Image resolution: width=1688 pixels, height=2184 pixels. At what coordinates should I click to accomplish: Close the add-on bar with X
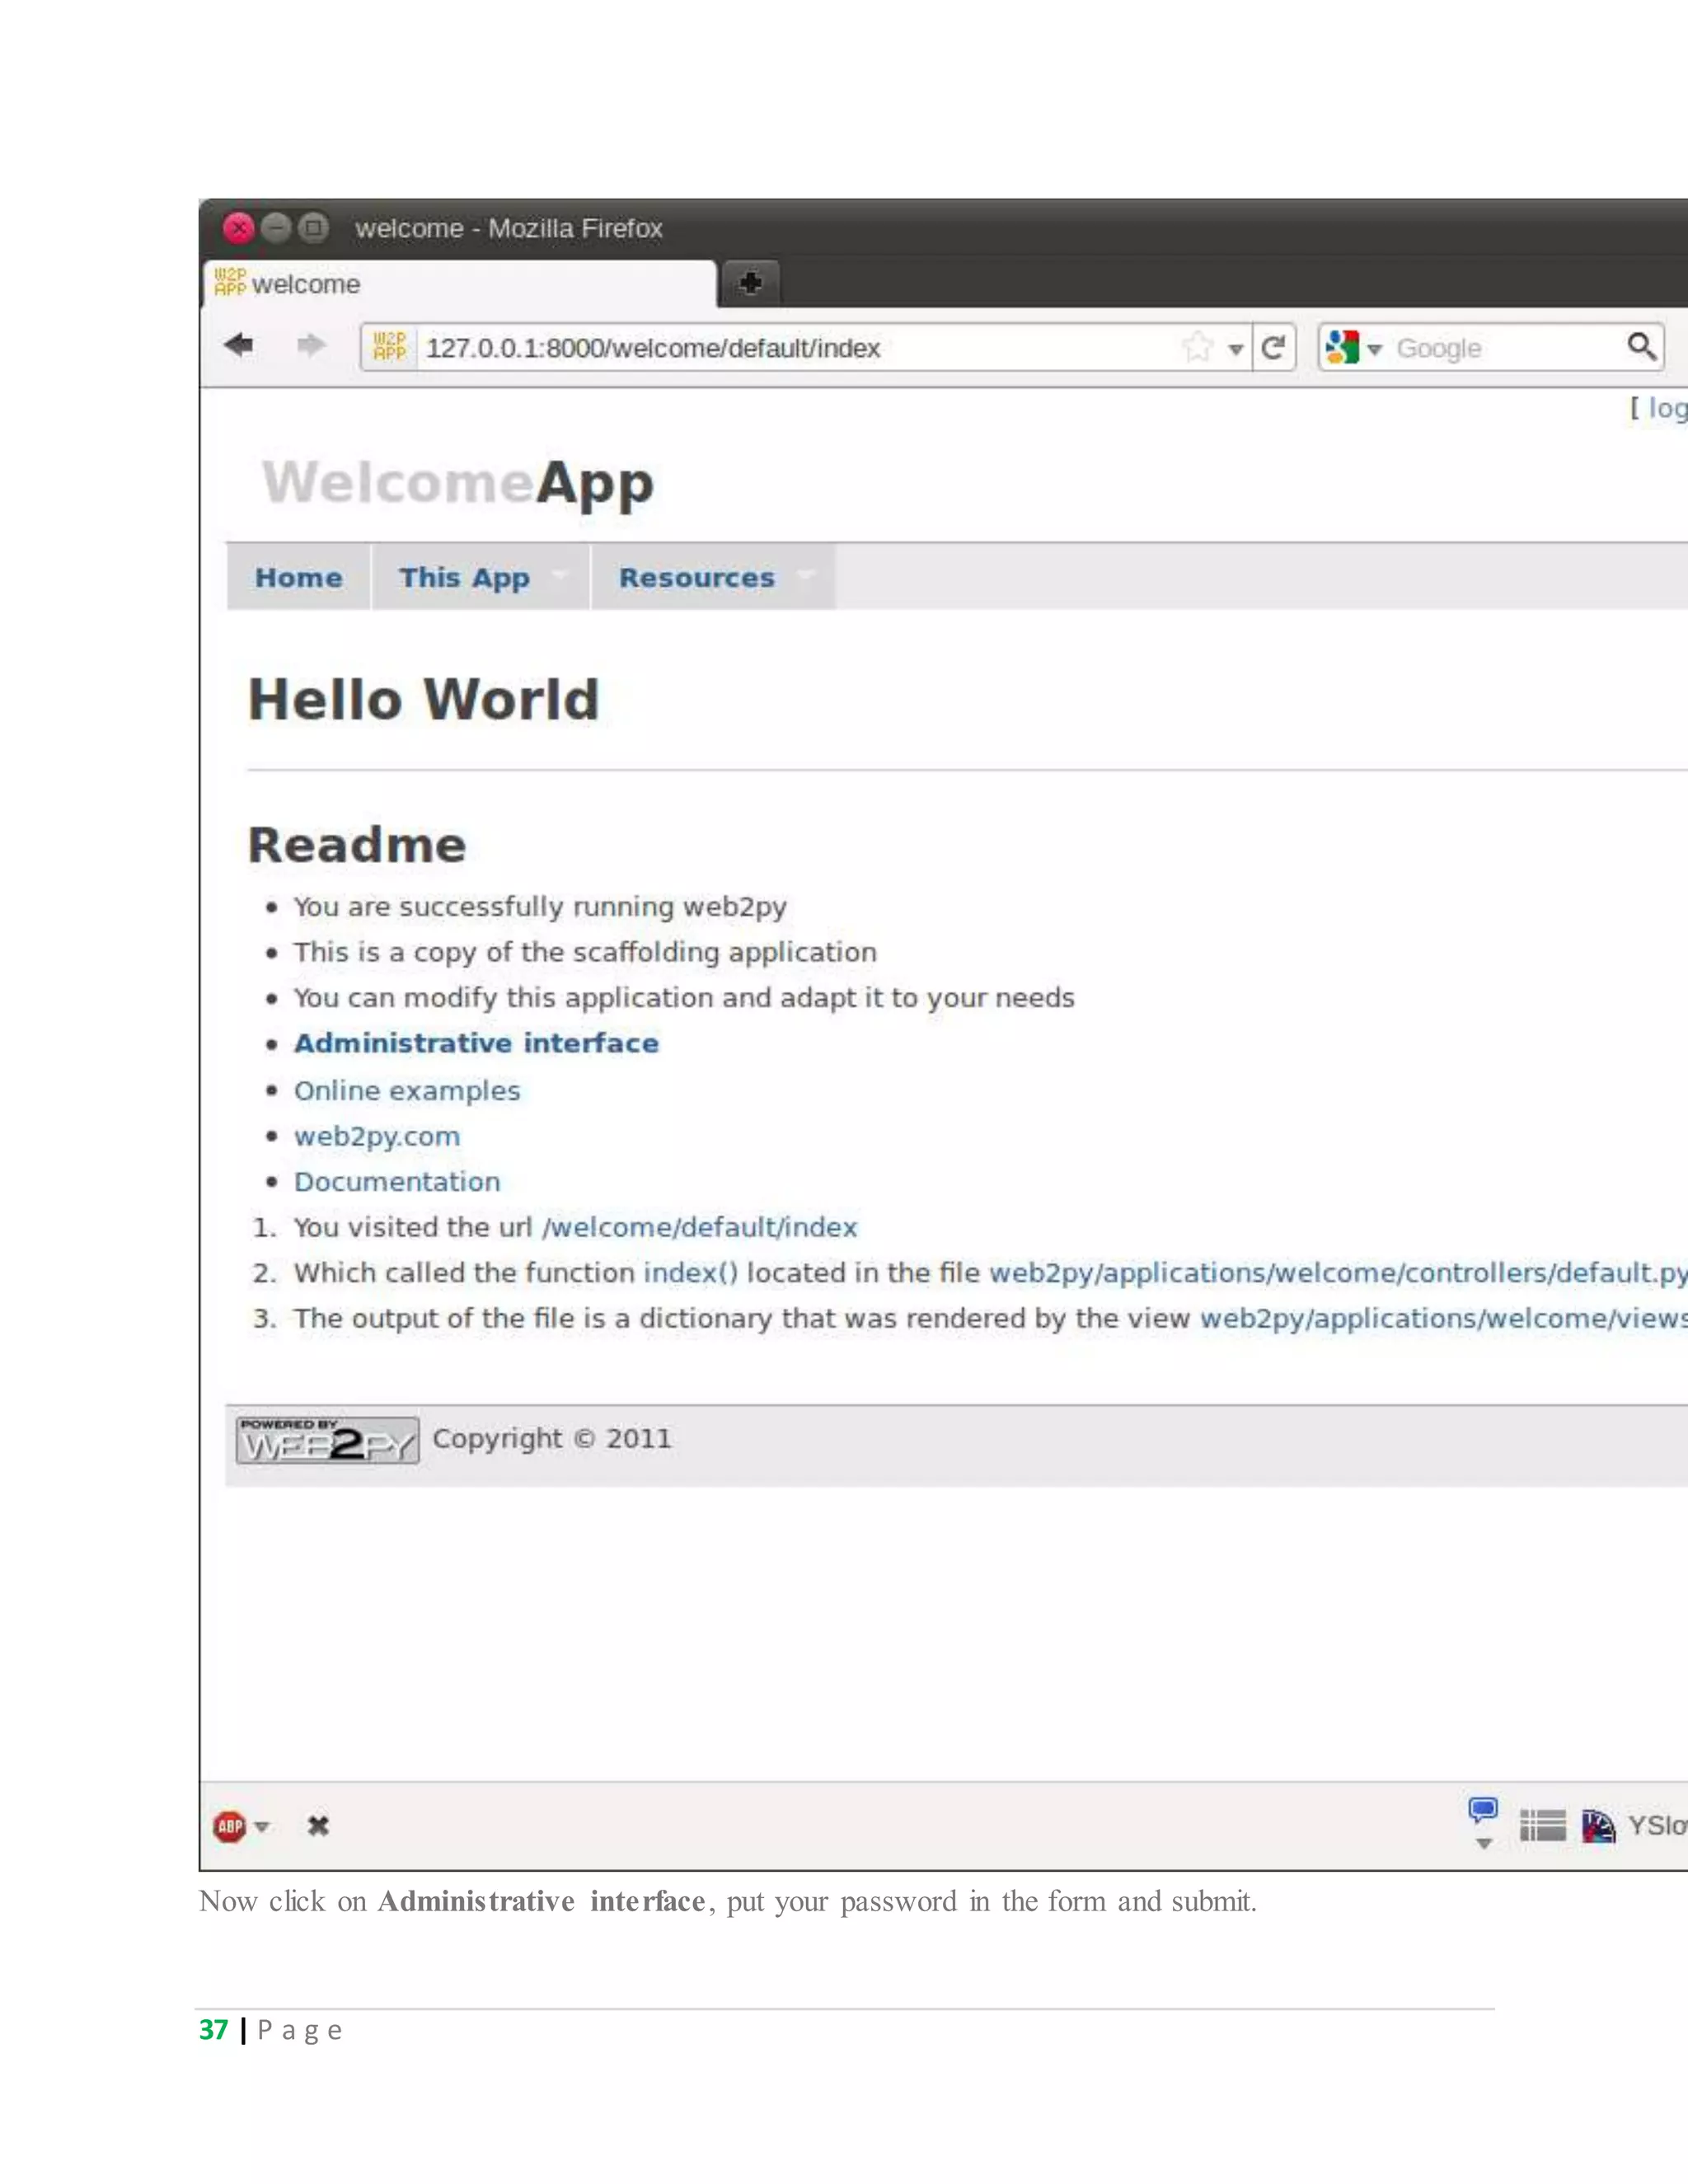pos(318,1826)
